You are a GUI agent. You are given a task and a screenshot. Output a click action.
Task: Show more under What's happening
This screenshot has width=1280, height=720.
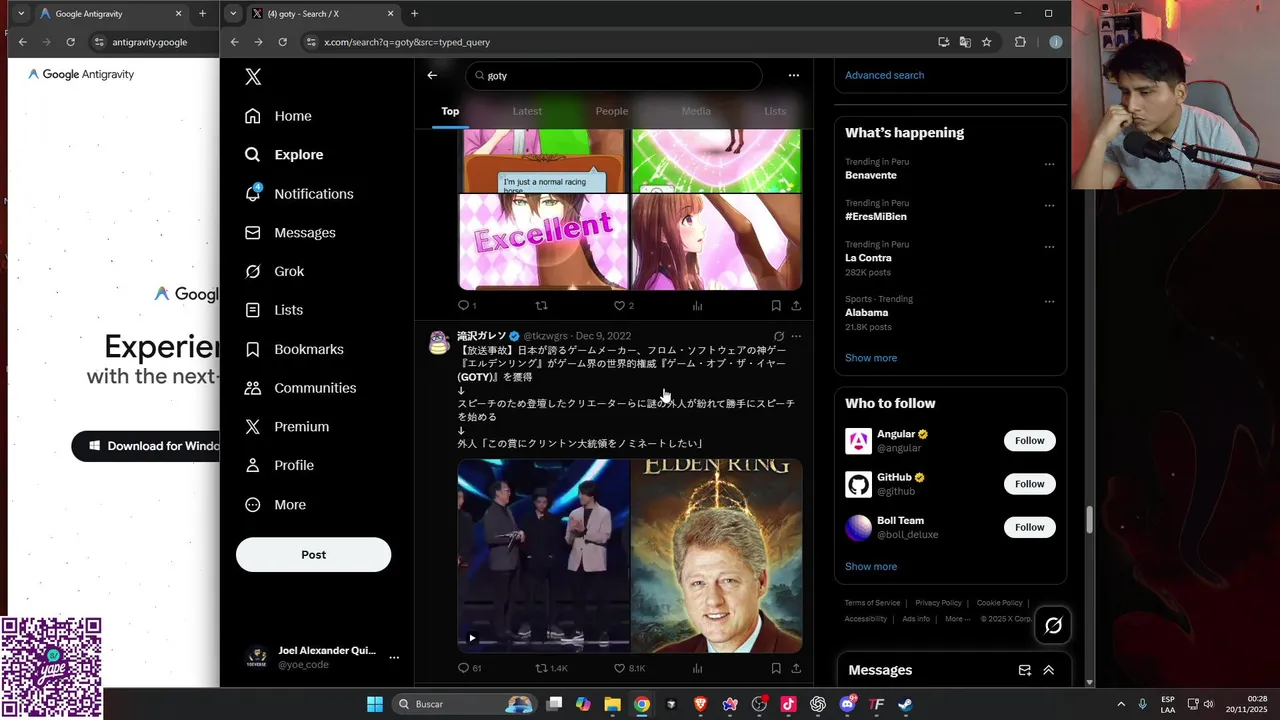coord(871,358)
